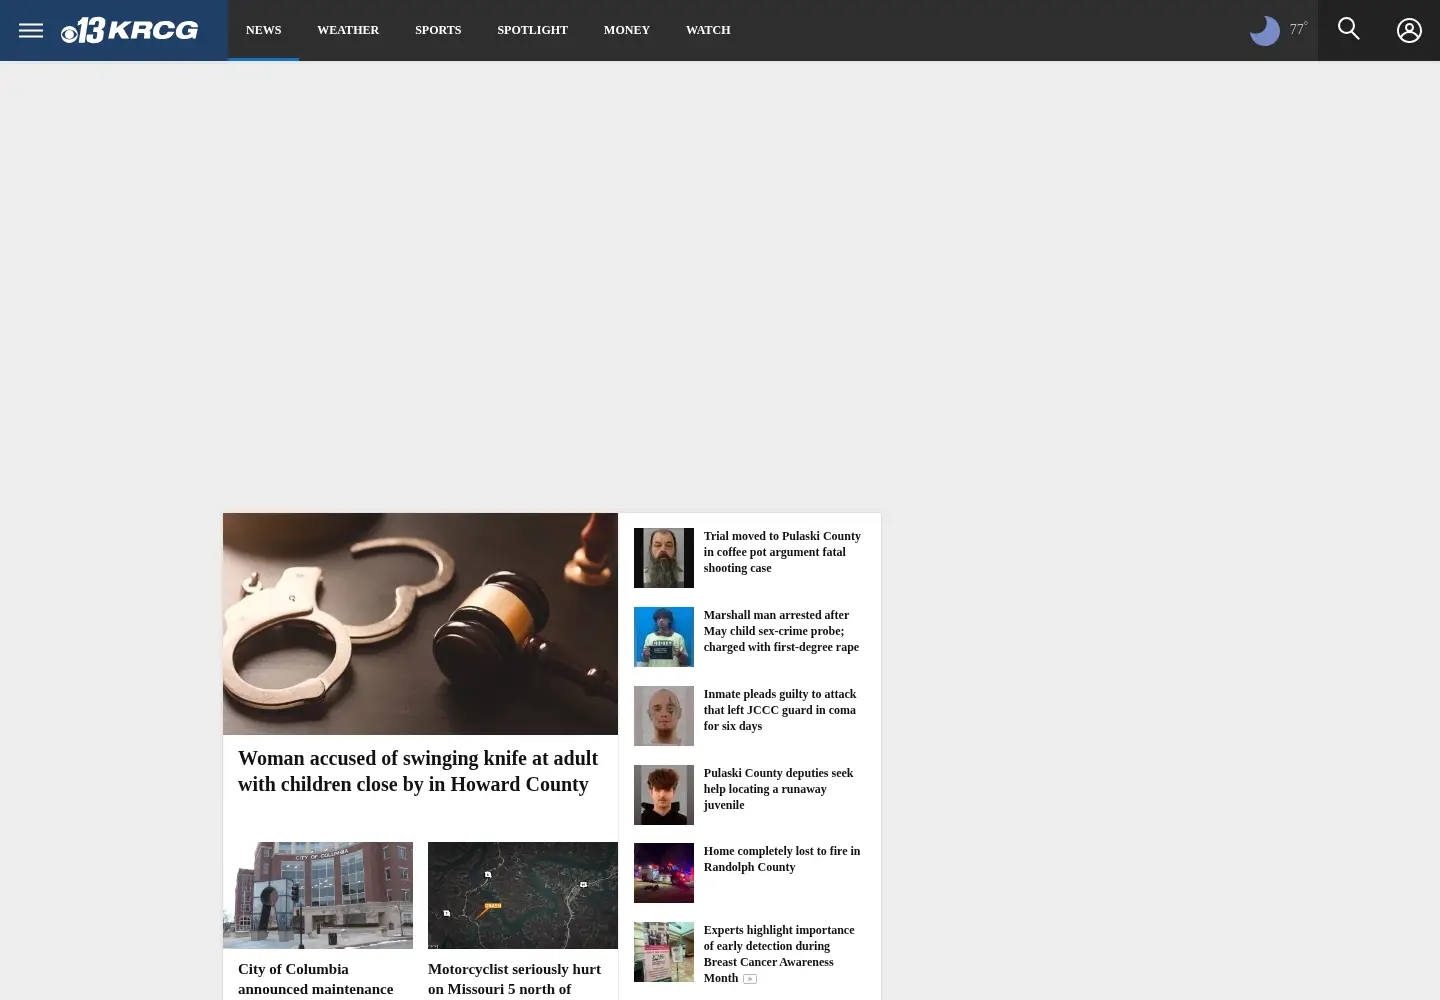Image resolution: width=1440 pixels, height=1000 pixels.
Task: Open the crash map thumbnail
Action: point(523,895)
